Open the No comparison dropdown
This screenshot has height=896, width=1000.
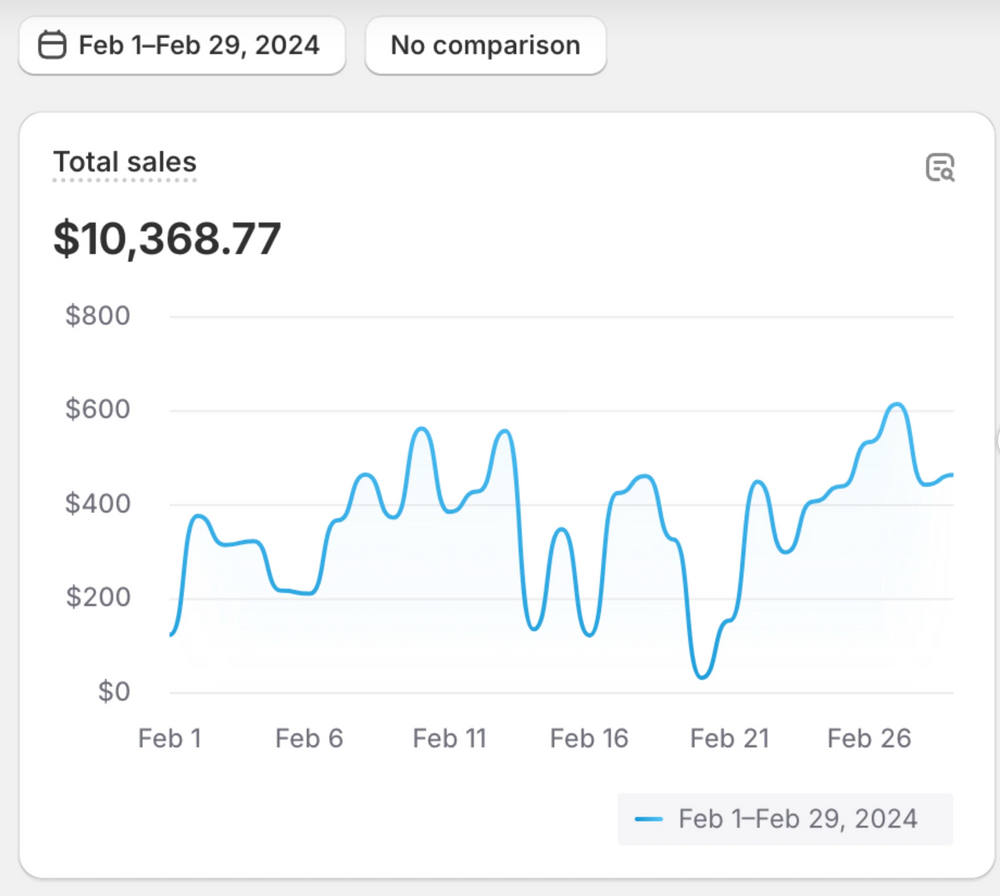[x=485, y=46]
